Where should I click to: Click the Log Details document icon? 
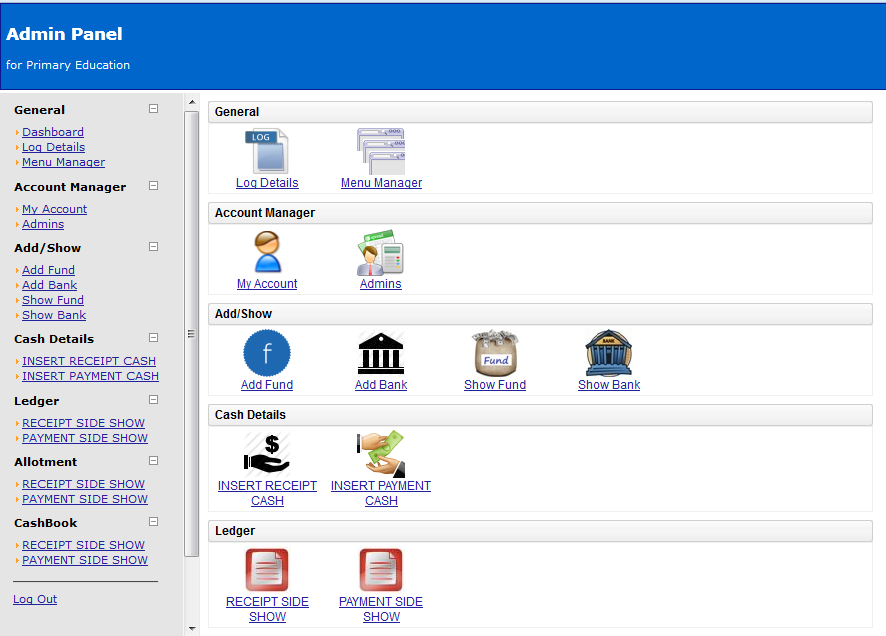(x=267, y=152)
